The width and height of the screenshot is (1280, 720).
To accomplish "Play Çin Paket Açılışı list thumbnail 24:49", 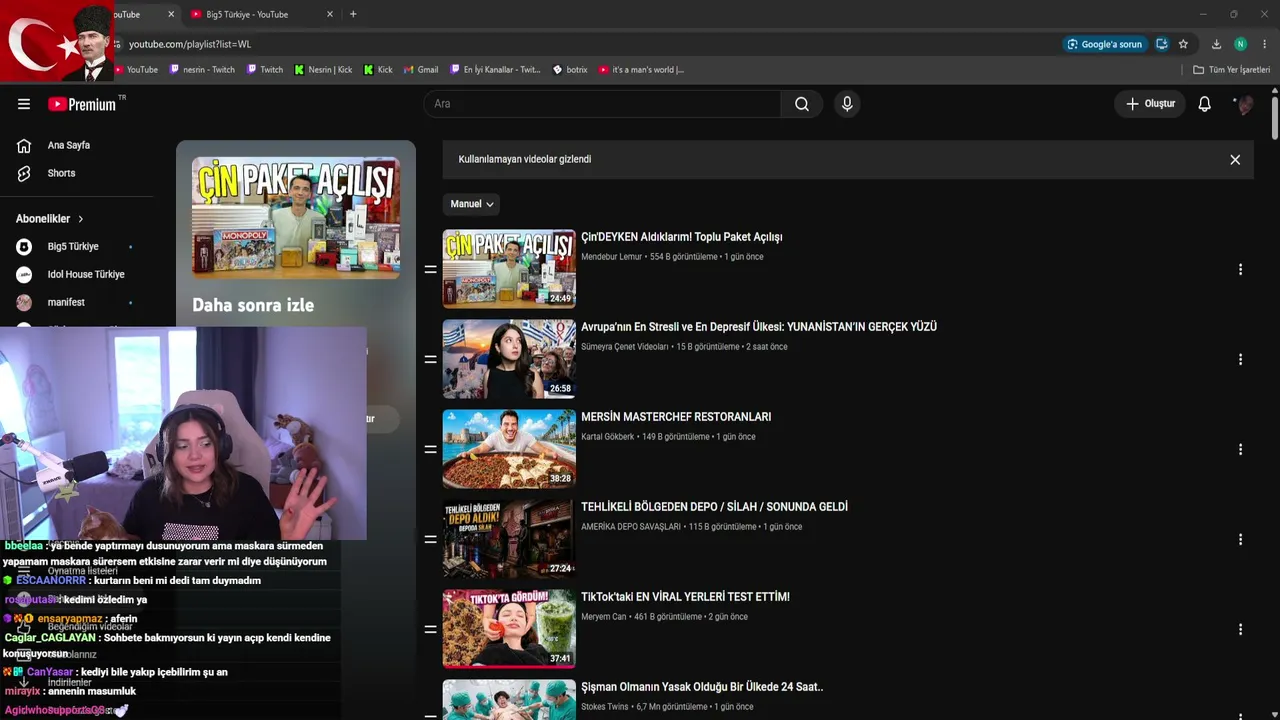I will (509, 269).
